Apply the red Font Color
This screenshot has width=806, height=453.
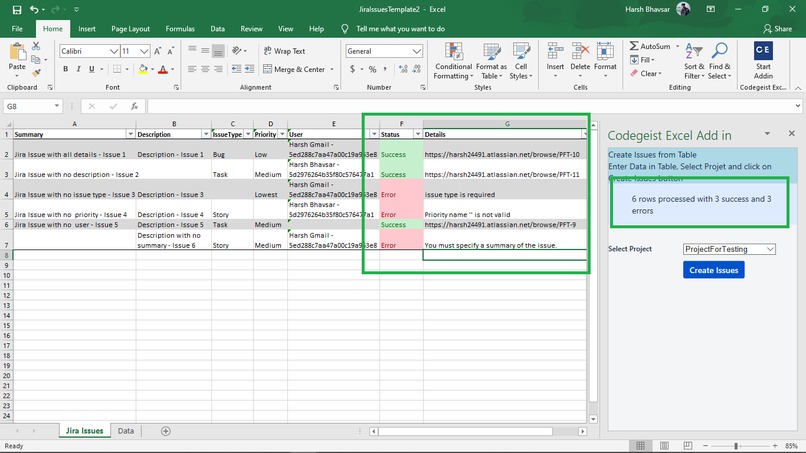(x=163, y=69)
